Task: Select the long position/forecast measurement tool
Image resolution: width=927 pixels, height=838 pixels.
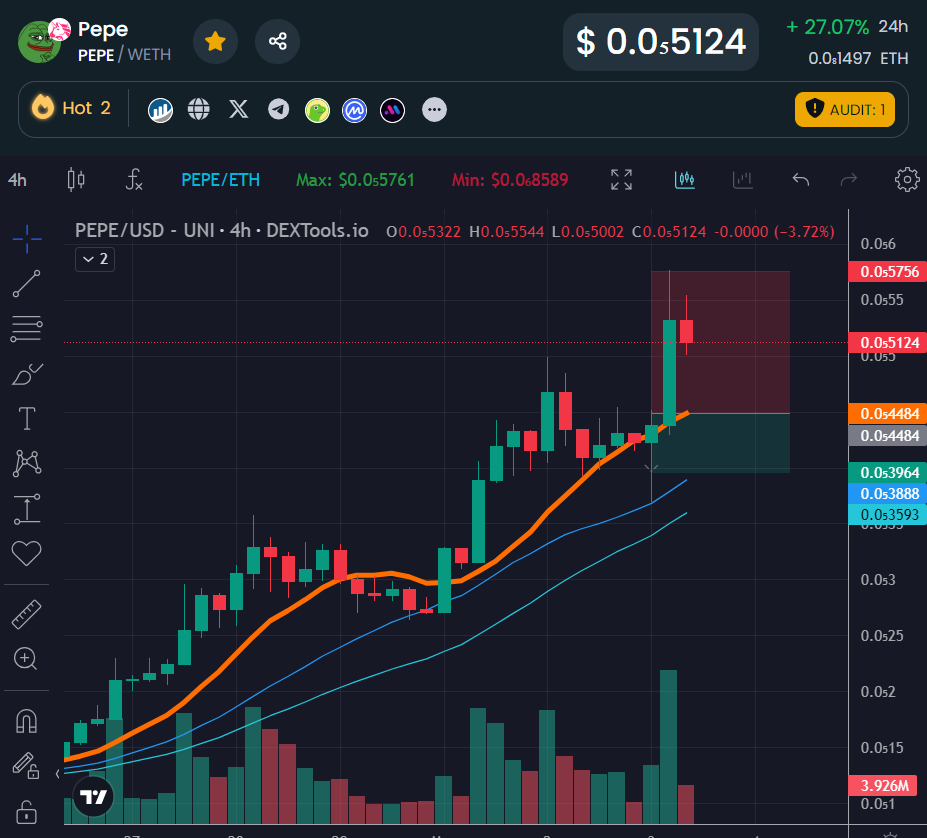Action: coord(27,509)
